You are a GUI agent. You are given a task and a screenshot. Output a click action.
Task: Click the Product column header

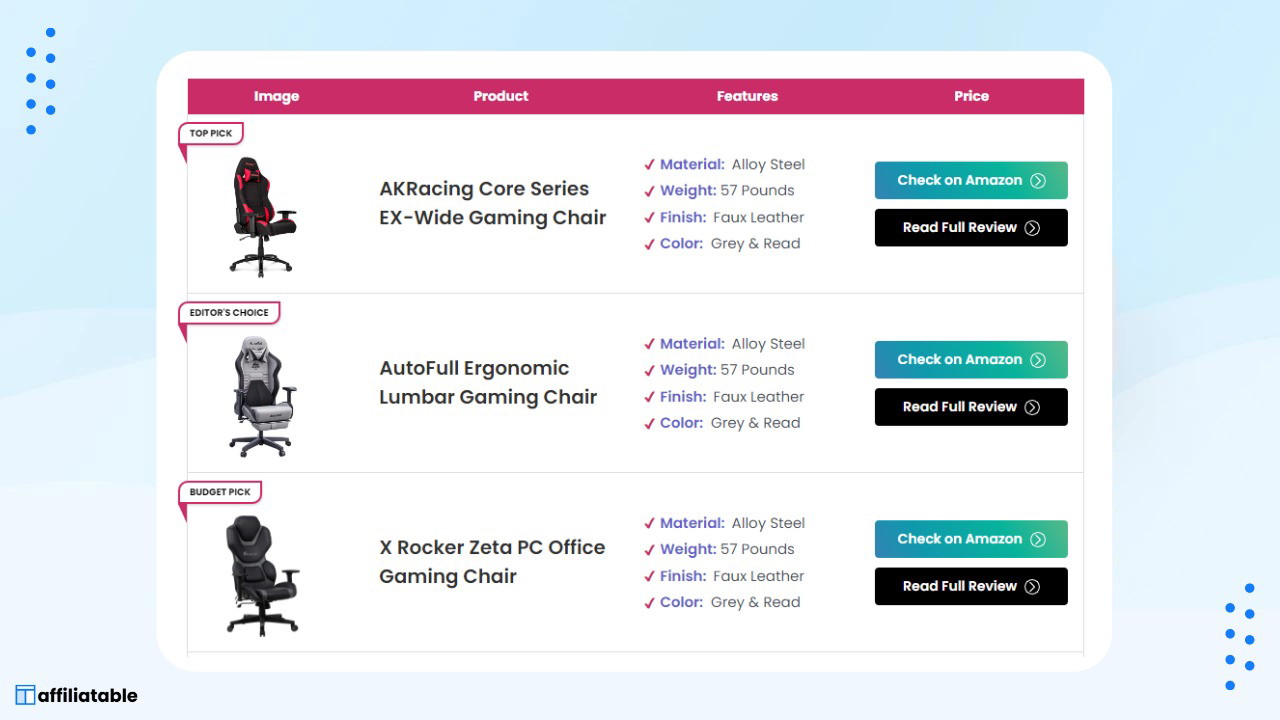click(501, 96)
